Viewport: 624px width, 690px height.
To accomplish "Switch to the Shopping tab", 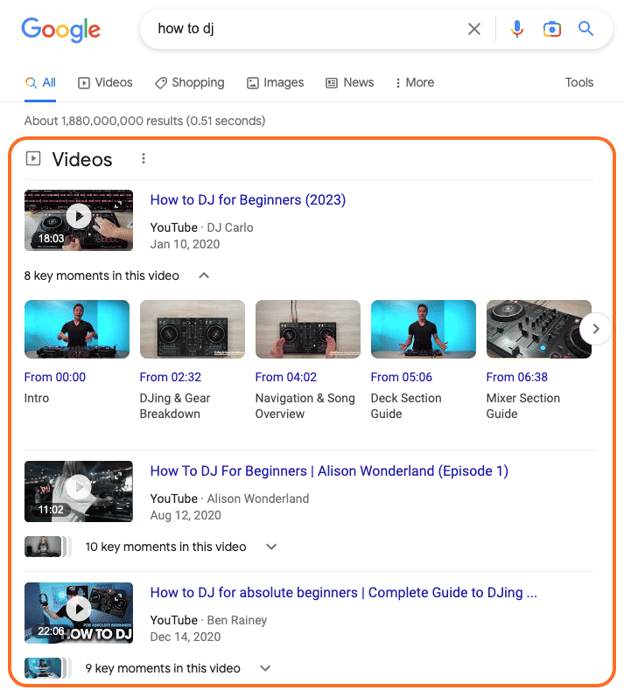I will tap(190, 83).
